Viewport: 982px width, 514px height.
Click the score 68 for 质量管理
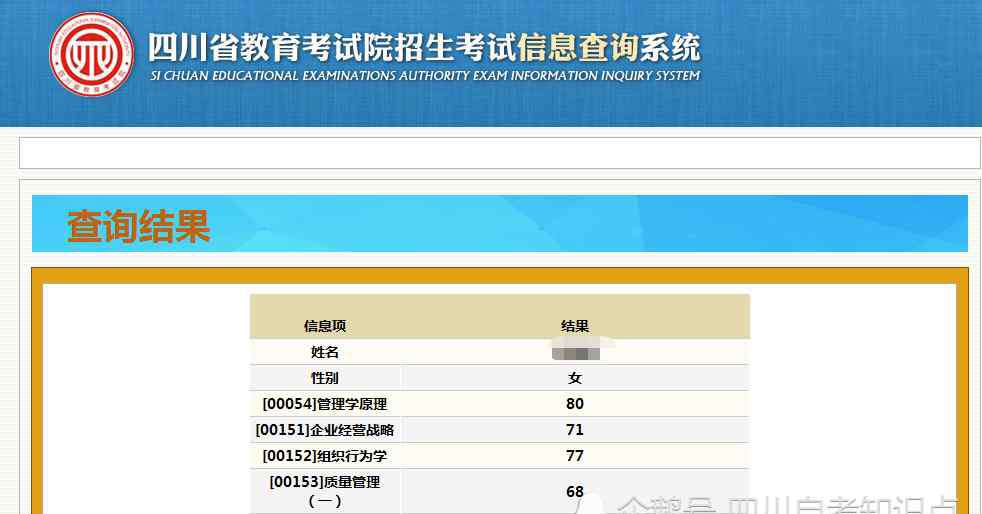coord(575,491)
